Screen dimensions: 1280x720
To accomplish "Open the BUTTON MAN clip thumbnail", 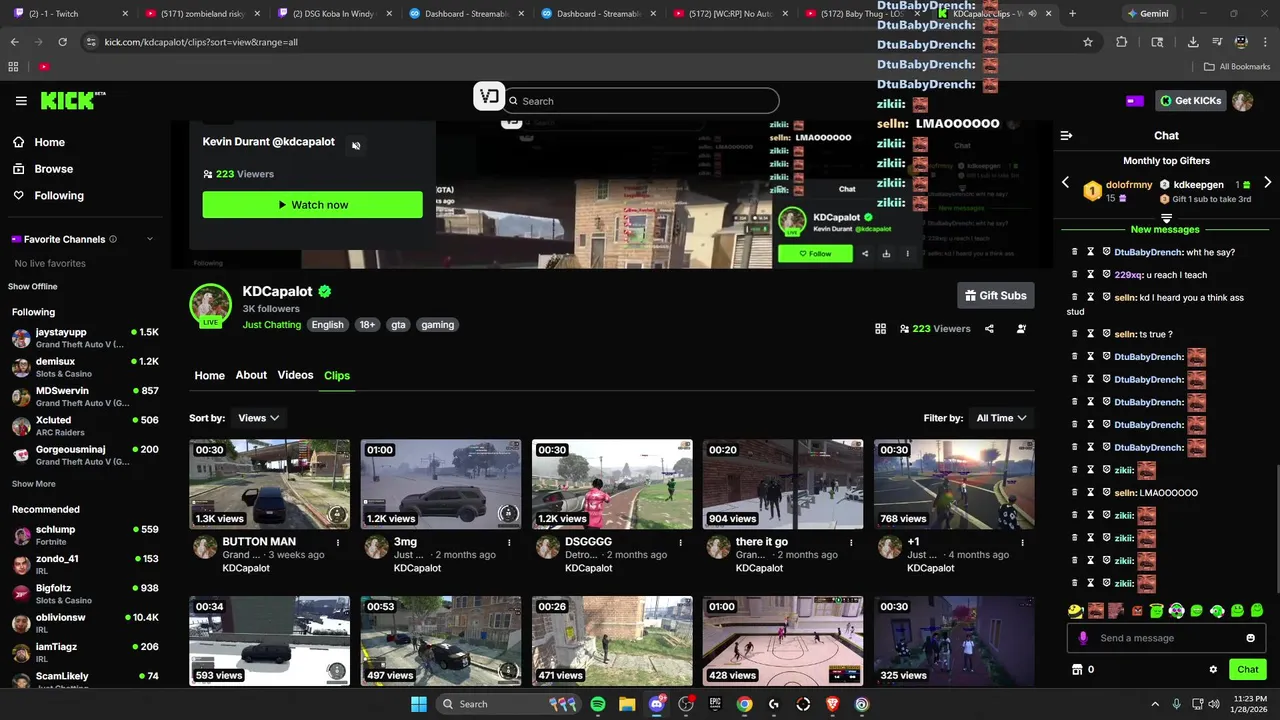I will coord(270,484).
